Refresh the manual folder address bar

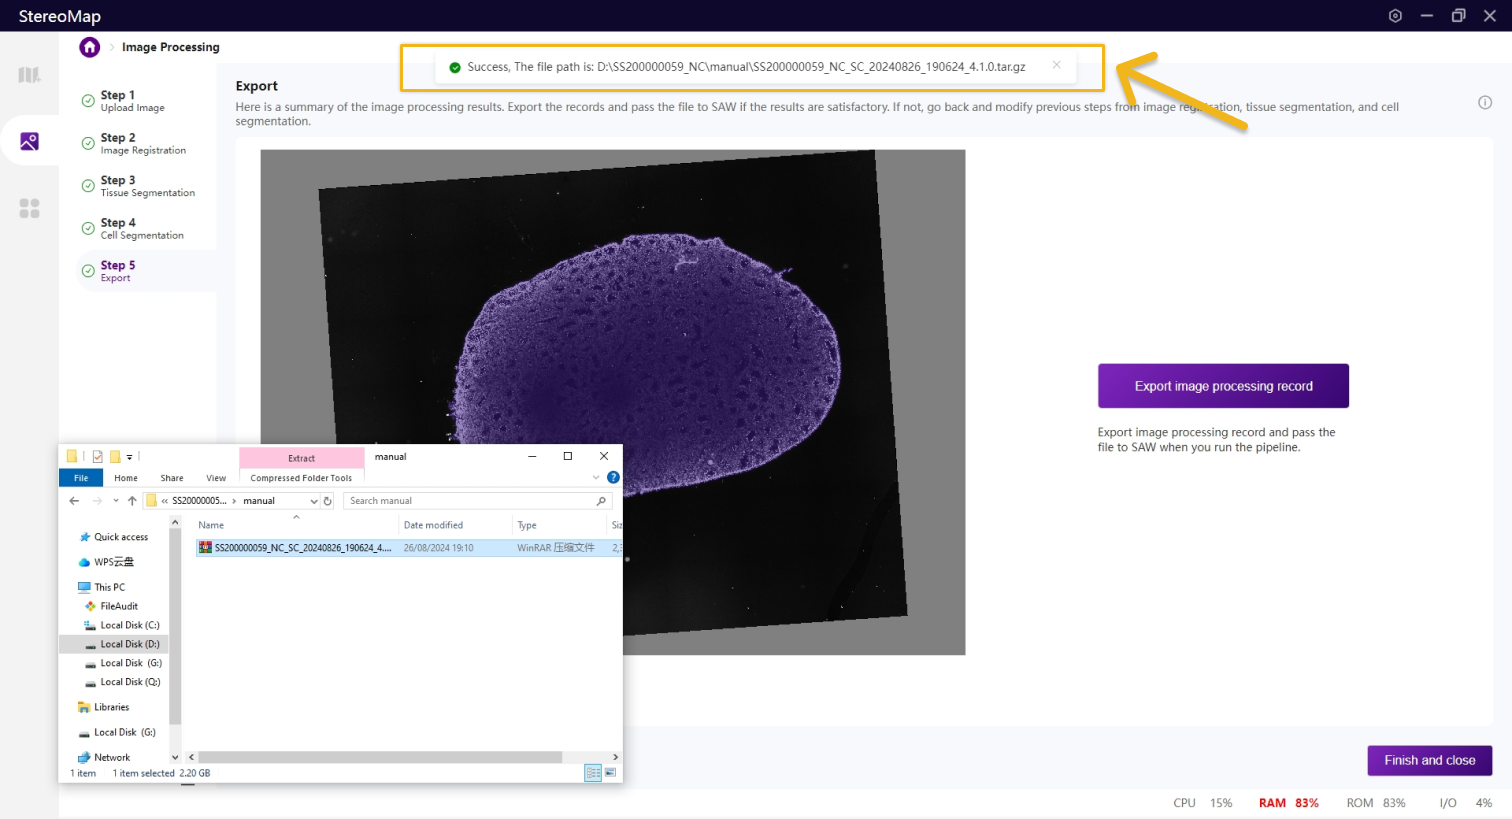pyautogui.click(x=328, y=501)
